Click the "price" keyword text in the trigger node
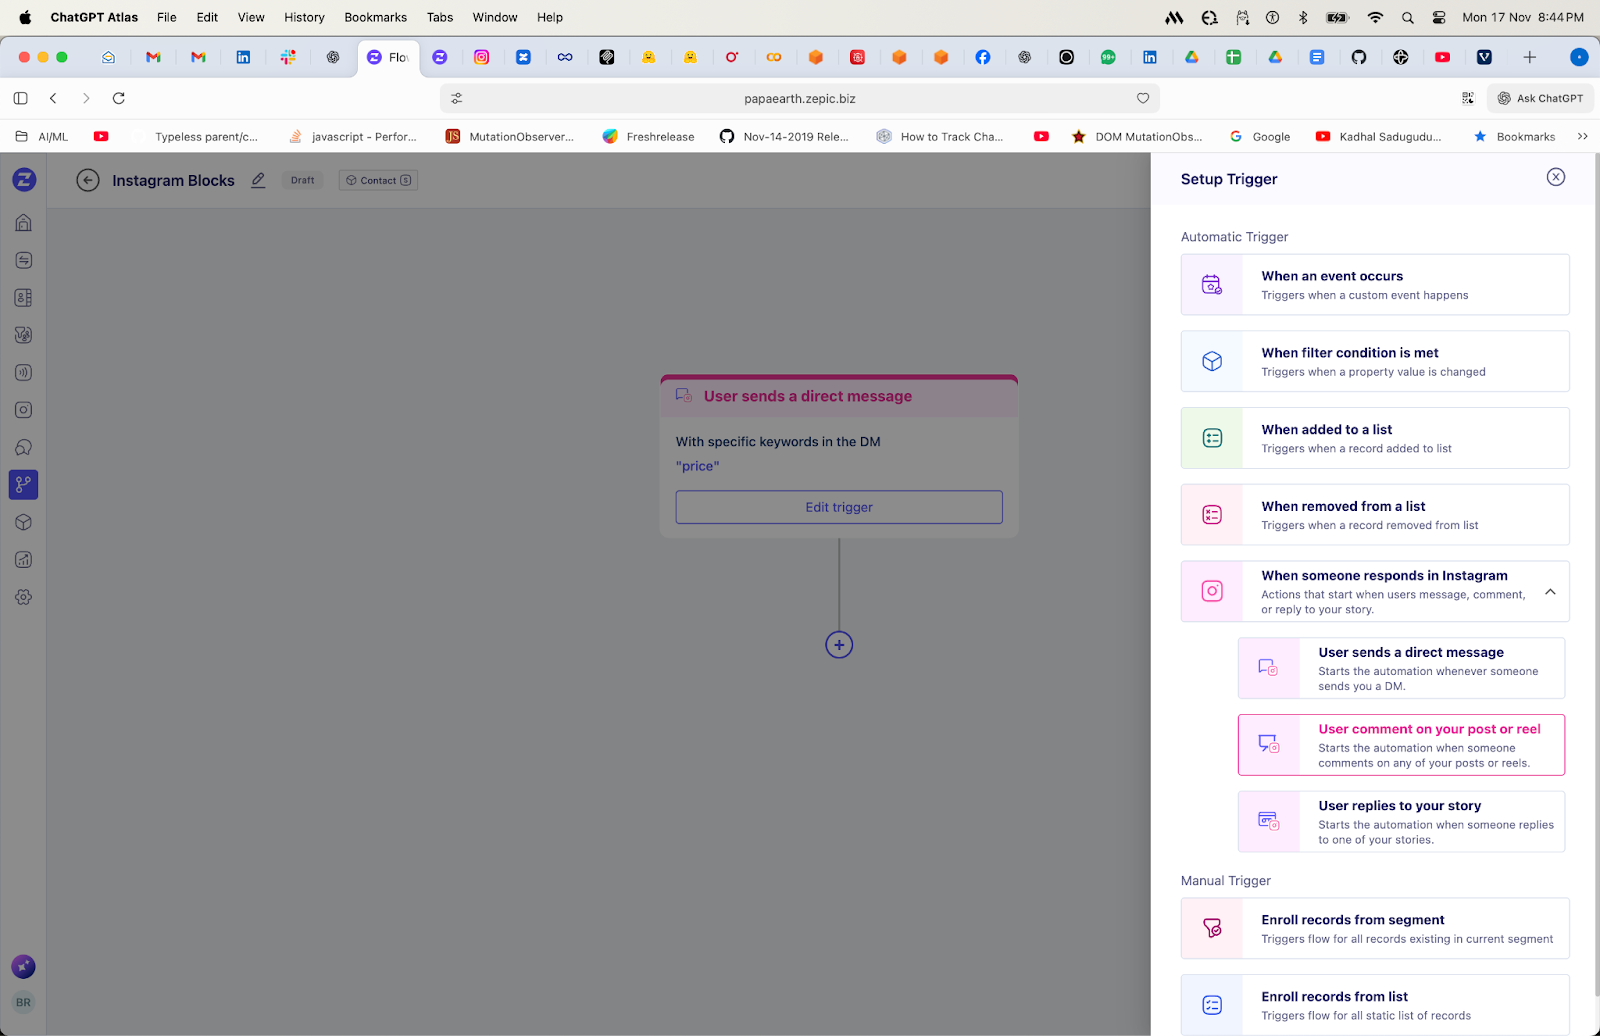 [698, 466]
